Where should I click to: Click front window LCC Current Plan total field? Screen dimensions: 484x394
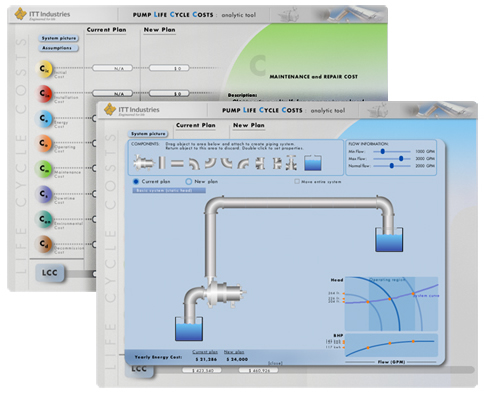pyautogui.click(x=202, y=370)
